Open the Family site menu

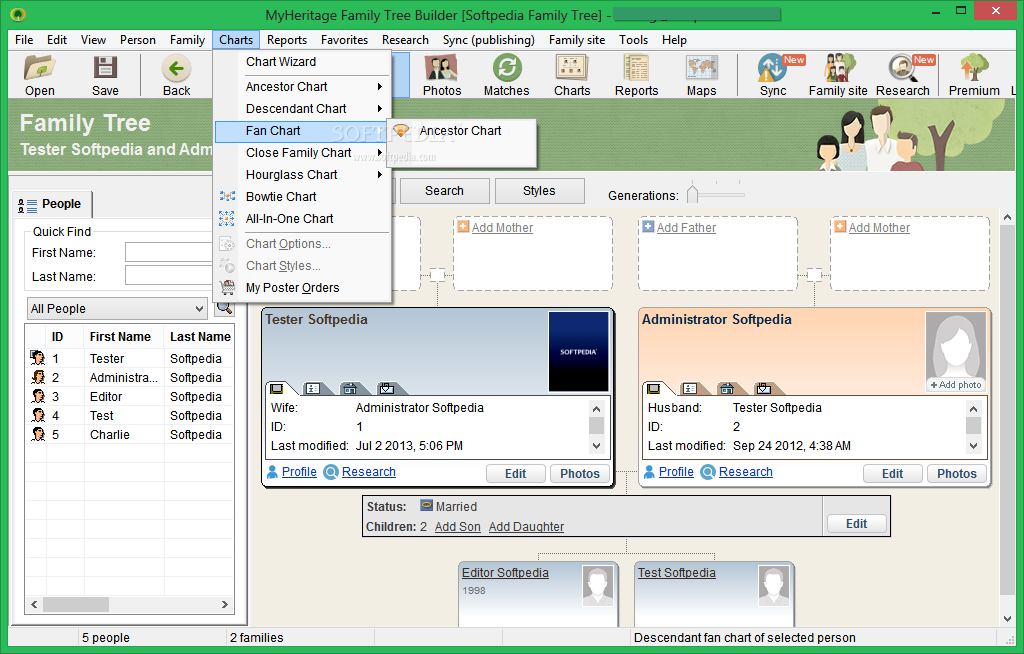tap(577, 40)
